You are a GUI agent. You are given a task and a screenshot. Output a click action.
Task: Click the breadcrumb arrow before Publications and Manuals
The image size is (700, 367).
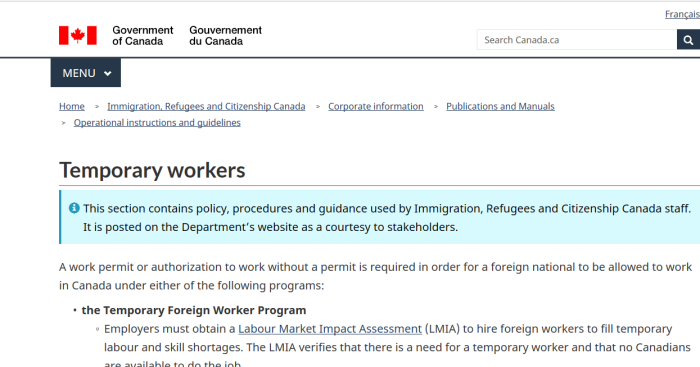pyautogui.click(x=436, y=107)
